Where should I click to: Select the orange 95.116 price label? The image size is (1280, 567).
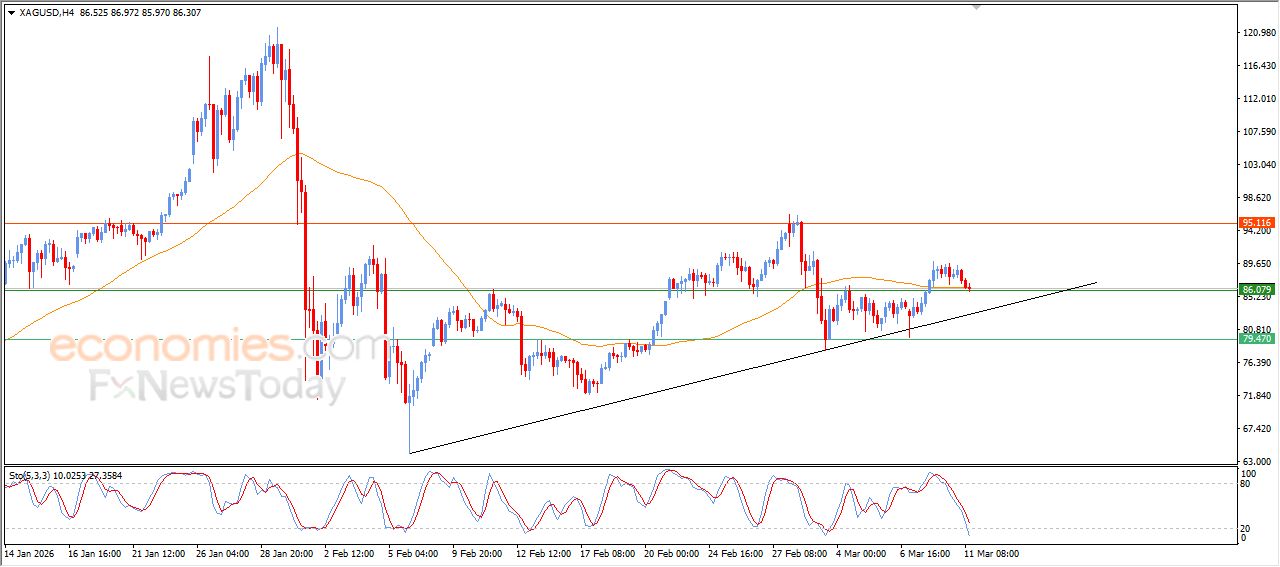coord(1256,223)
